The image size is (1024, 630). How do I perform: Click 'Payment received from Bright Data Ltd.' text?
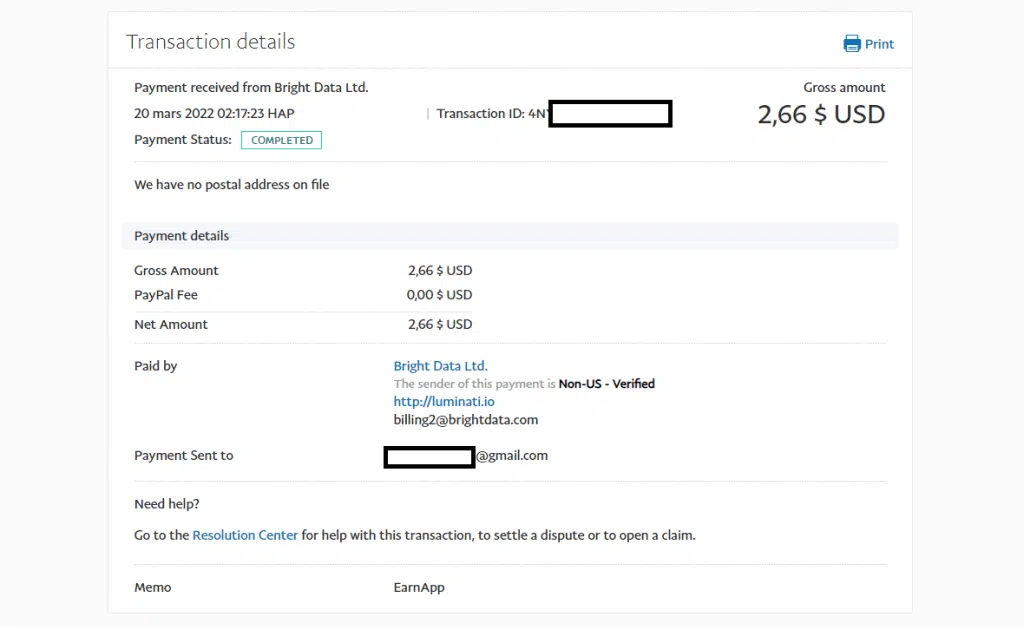[x=251, y=87]
